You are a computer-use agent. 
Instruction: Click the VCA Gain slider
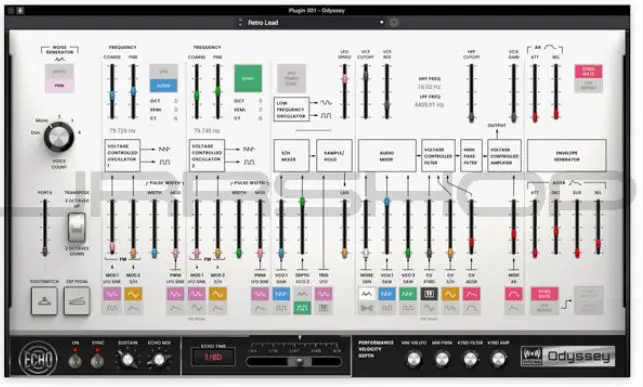[x=514, y=93]
